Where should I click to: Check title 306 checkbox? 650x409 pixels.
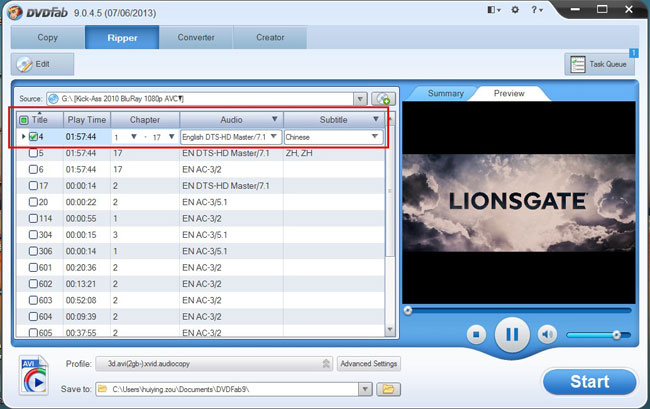click(33, 251)
